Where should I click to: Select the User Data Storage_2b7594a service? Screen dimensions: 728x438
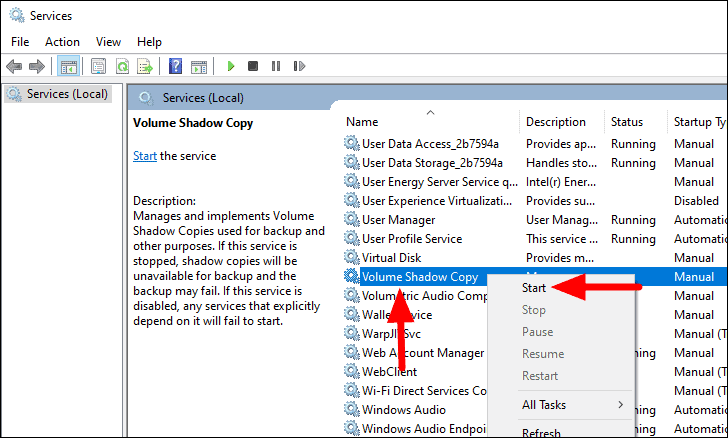(x=432, y=163)
